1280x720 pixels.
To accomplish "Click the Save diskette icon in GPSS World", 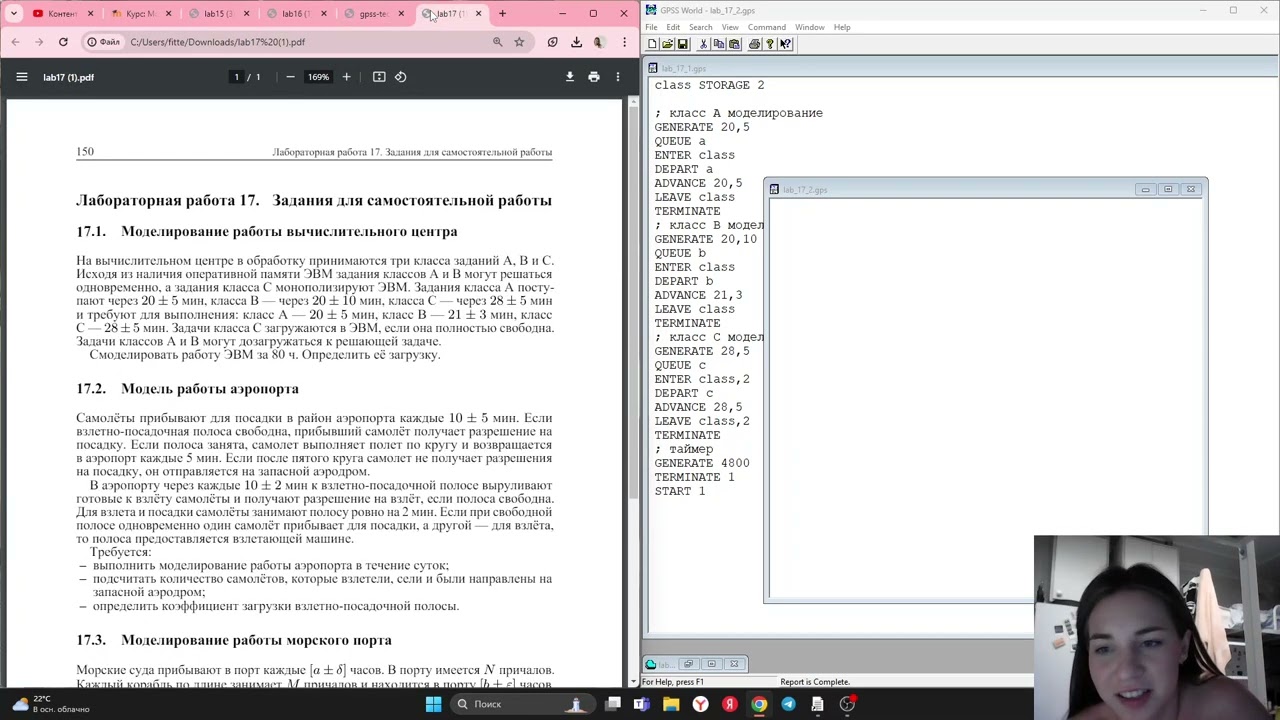I will (x=682, y=44).
